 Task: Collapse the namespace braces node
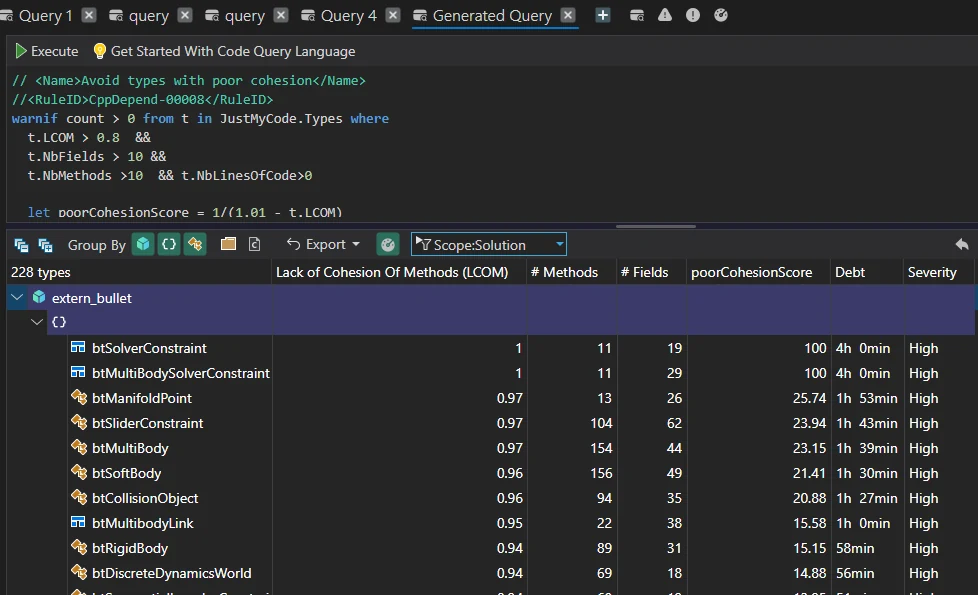coord(37,322)
